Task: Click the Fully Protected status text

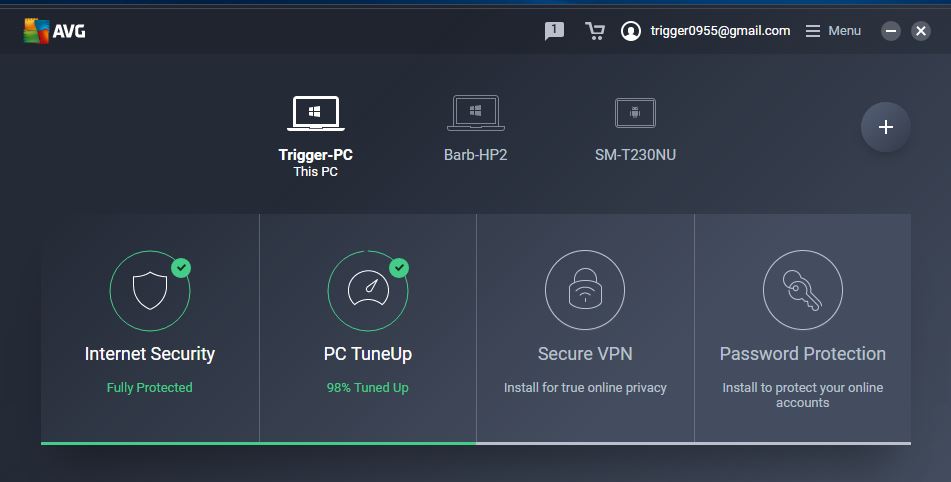Action: pyautogui.click(x=149, y=387)
